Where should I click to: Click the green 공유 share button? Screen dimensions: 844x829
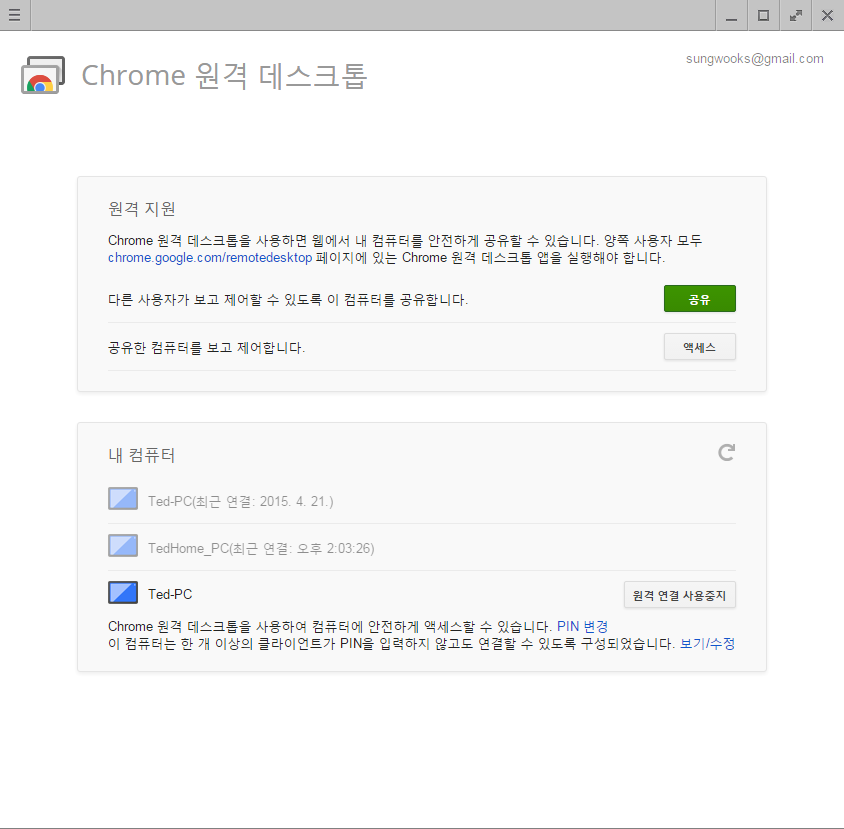pos(699,299)
